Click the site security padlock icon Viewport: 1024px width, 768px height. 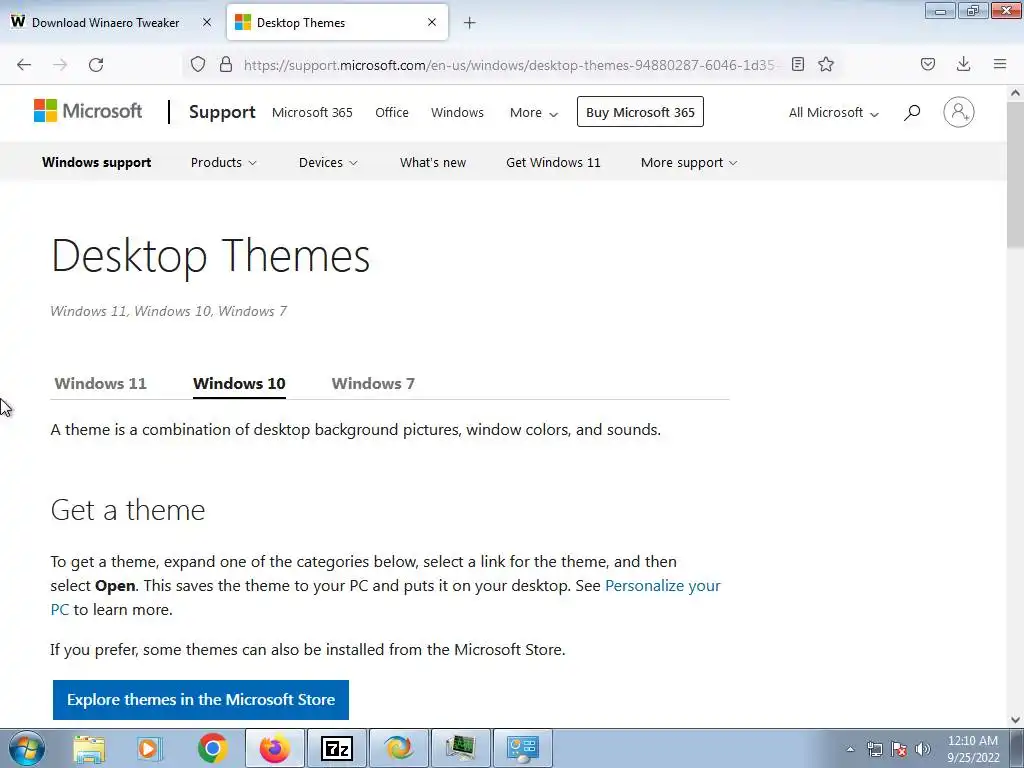click(225, 64)
